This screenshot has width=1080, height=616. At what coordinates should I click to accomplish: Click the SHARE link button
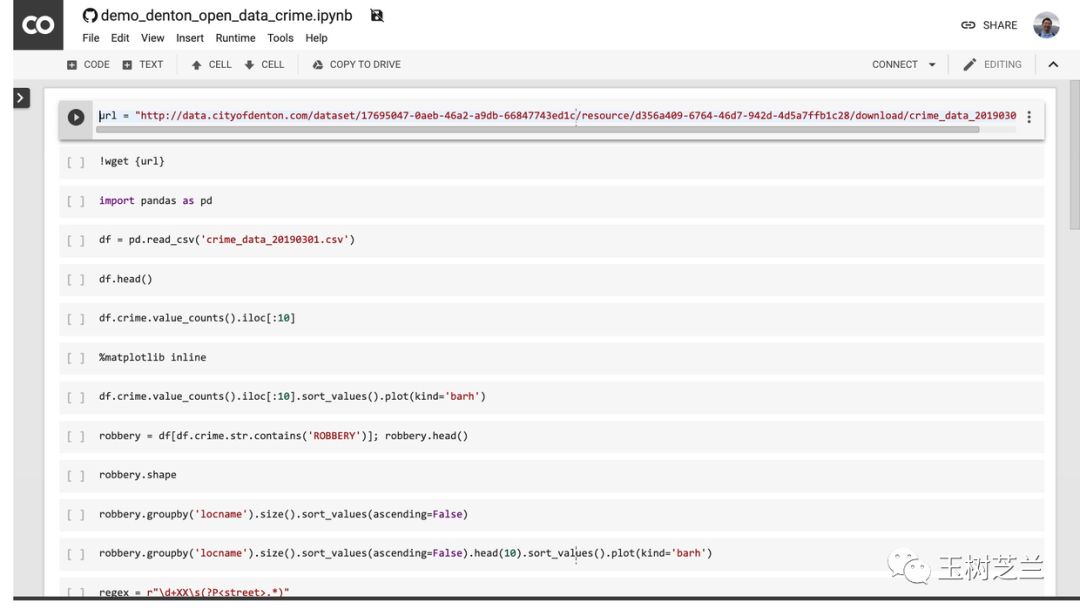click(988, 25)
